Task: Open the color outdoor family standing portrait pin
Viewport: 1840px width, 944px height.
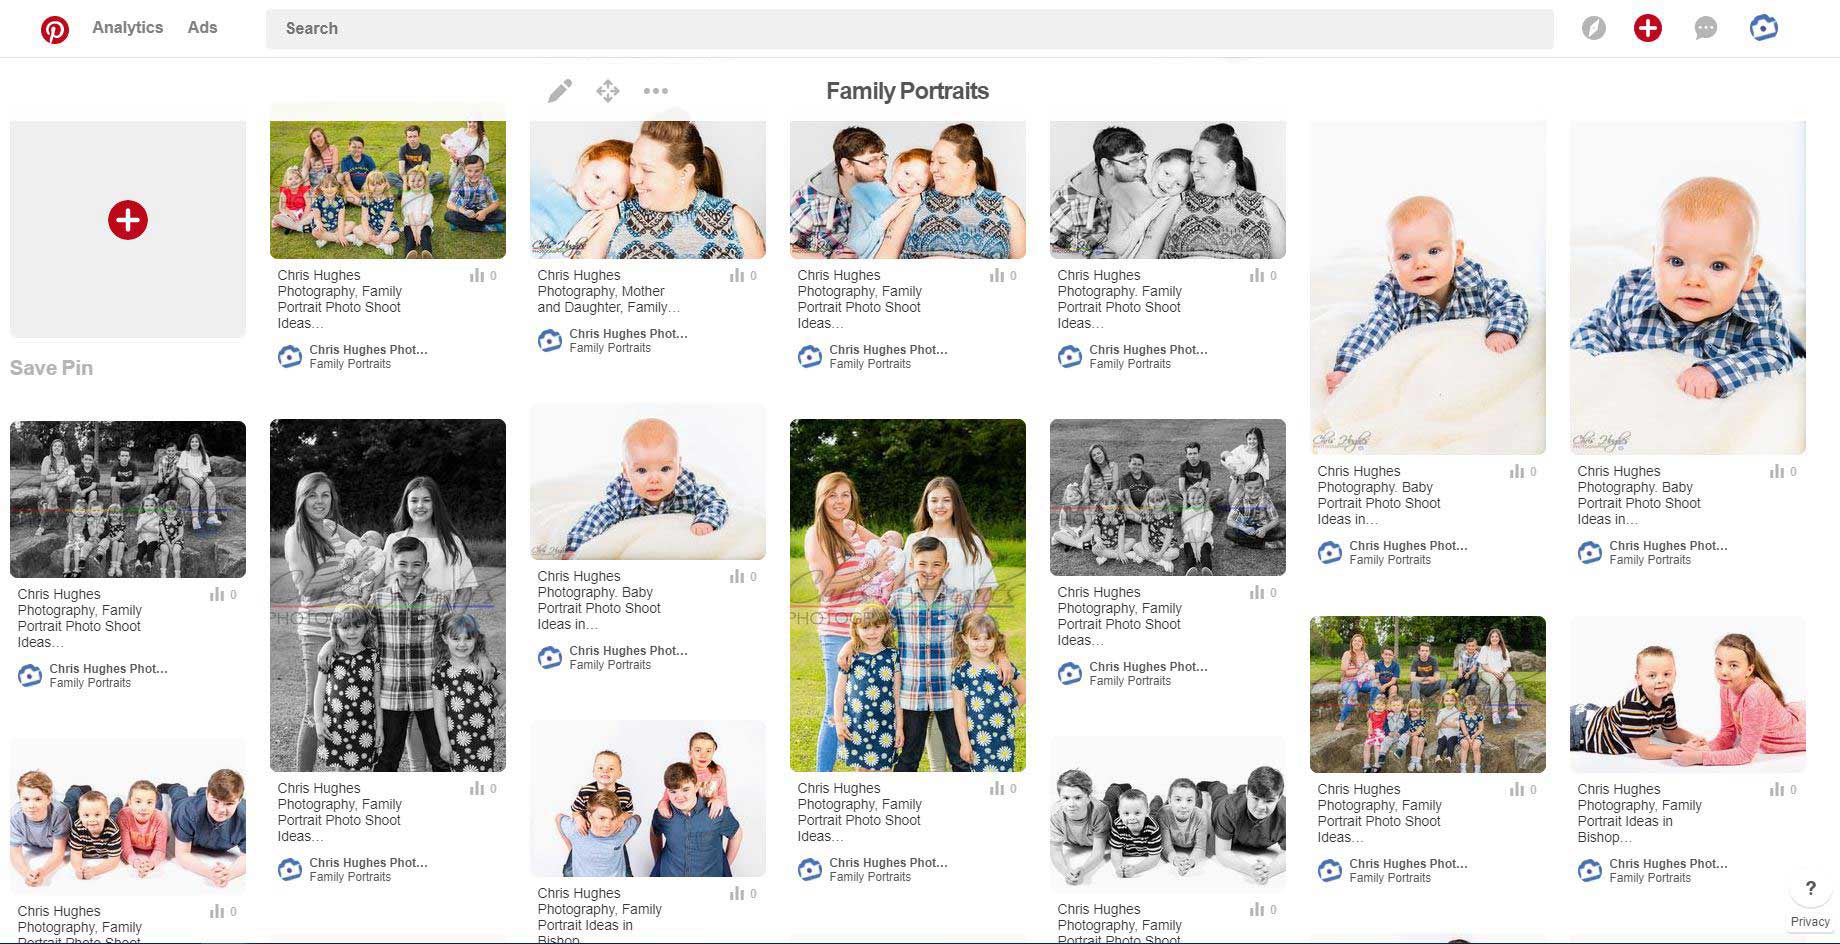Action: (907, 595)
